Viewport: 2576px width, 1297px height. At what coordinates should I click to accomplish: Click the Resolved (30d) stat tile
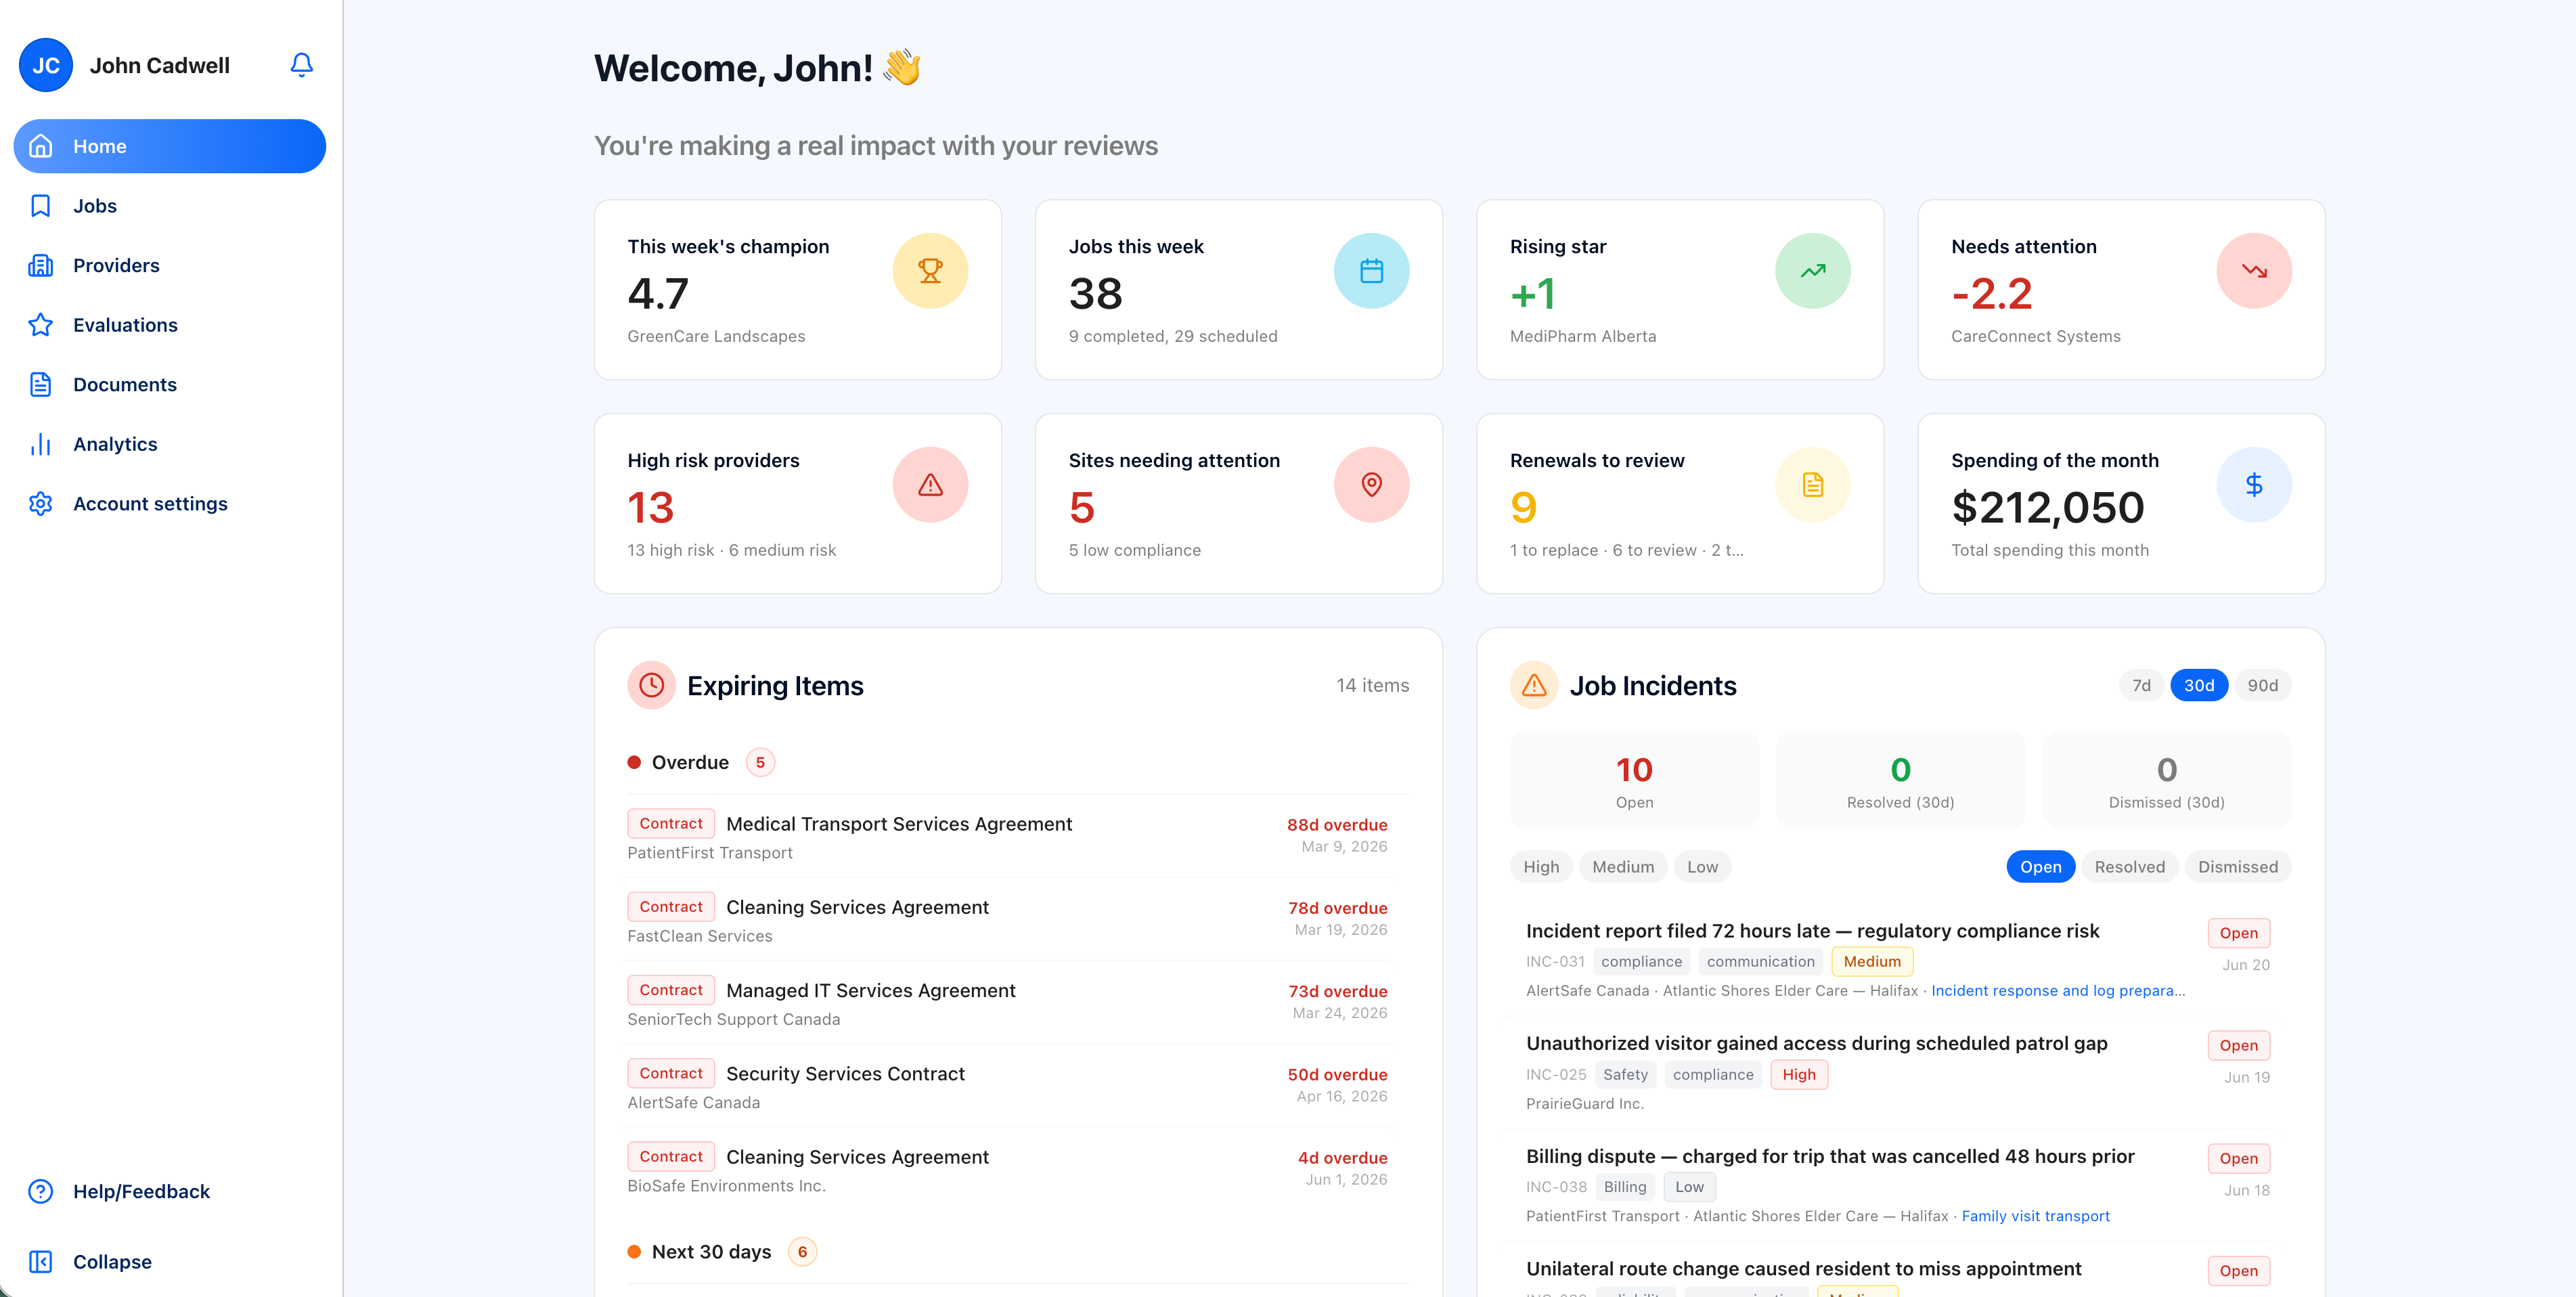pos(1900,780)
